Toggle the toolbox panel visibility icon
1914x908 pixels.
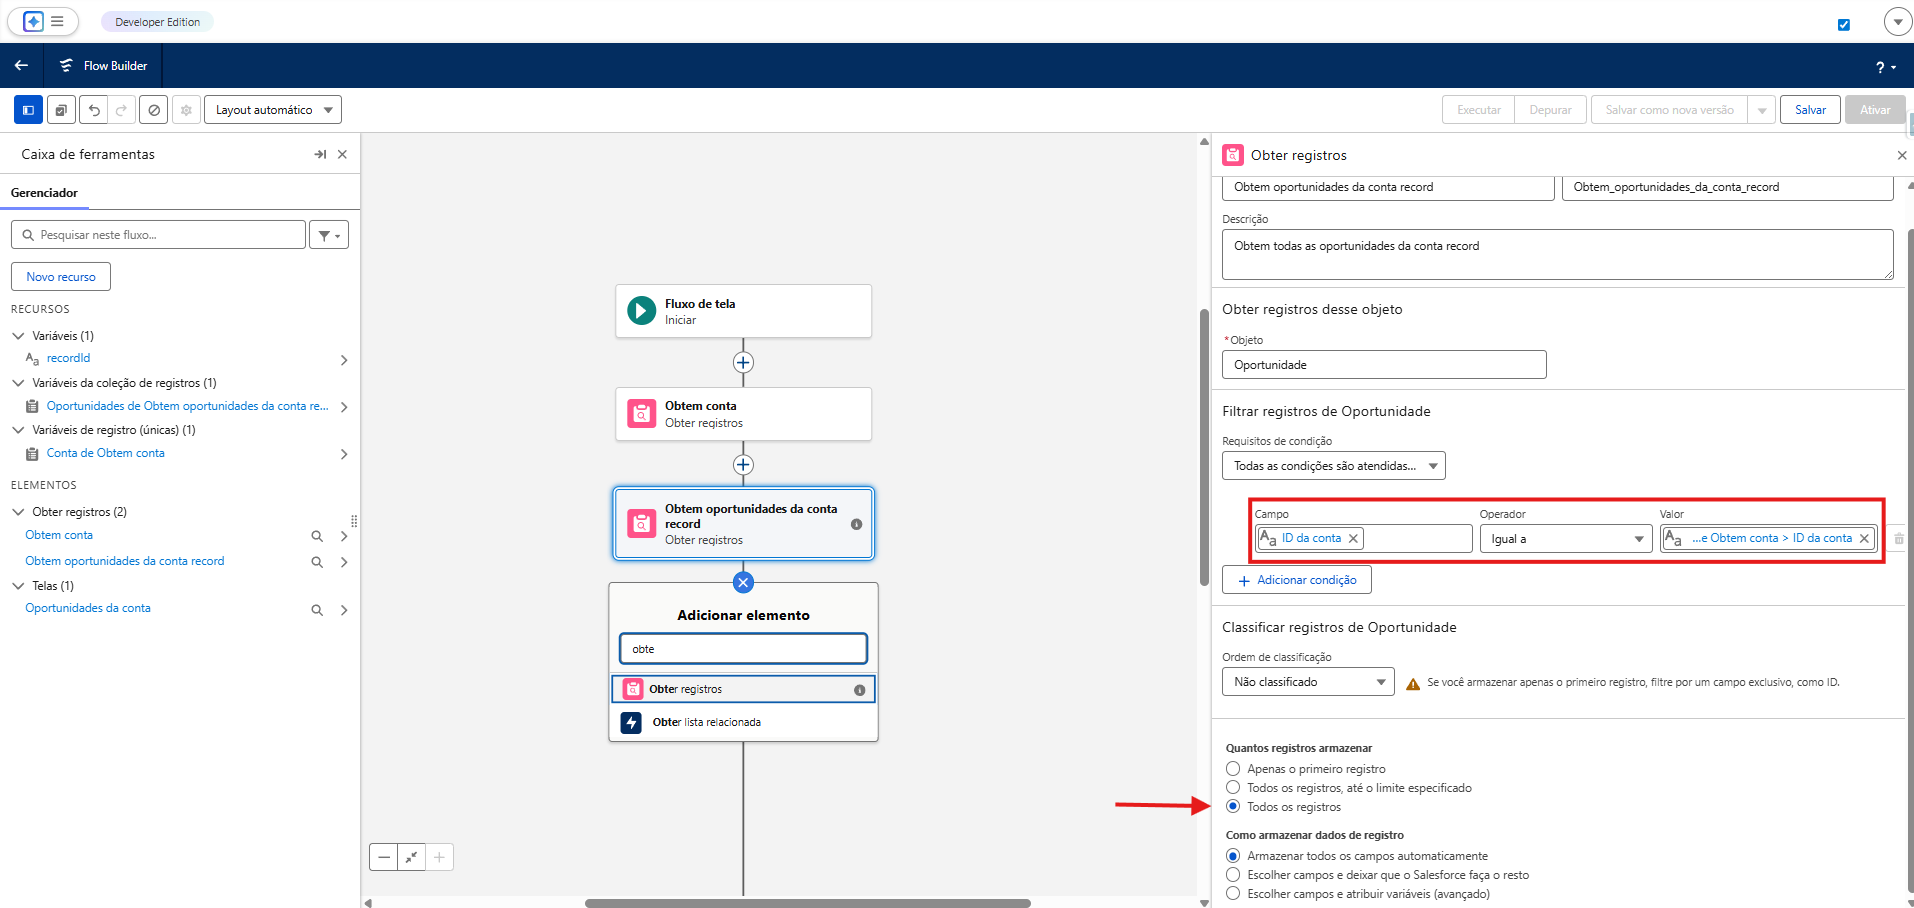(27, 109)
